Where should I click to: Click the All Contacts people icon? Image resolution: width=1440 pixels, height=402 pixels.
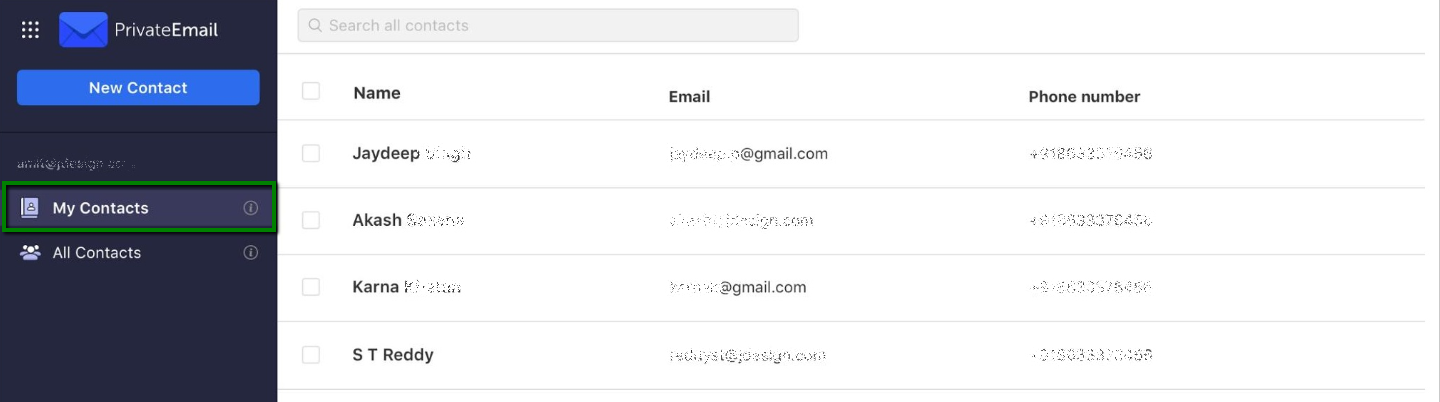coord(30,253)
